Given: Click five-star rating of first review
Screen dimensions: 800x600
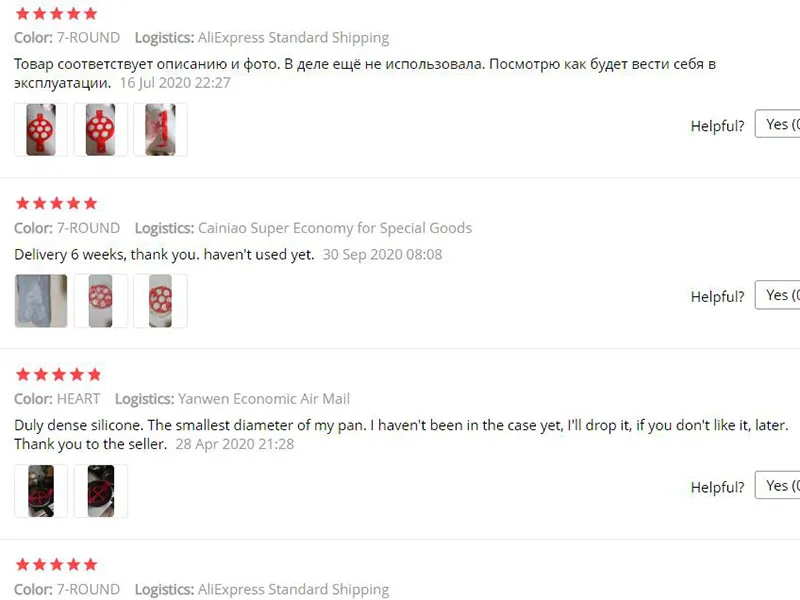Looking at the screenshot, I should point(56,14).
